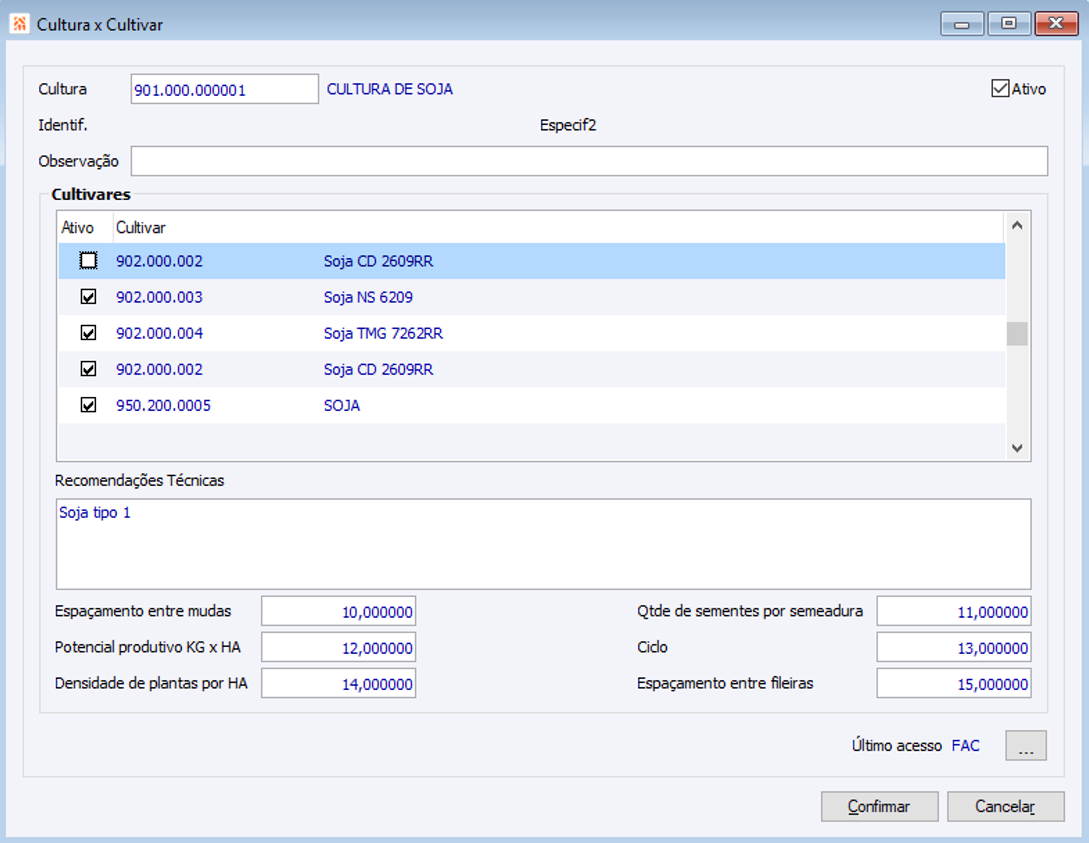Click the app icon in title bar
This screenshot has height=843, width=1089.
tap(19, 24)
